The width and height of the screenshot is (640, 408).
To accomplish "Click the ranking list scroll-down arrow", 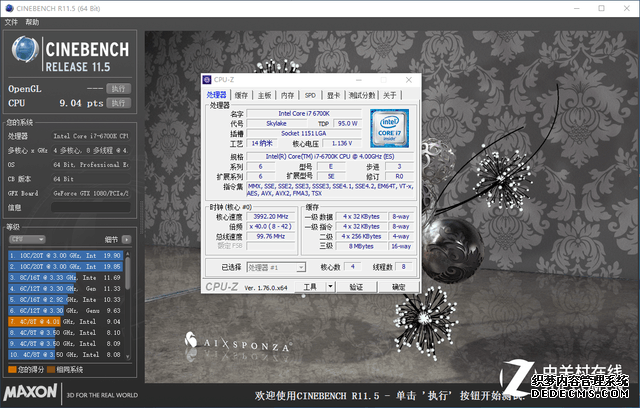I will pos(128,357).
